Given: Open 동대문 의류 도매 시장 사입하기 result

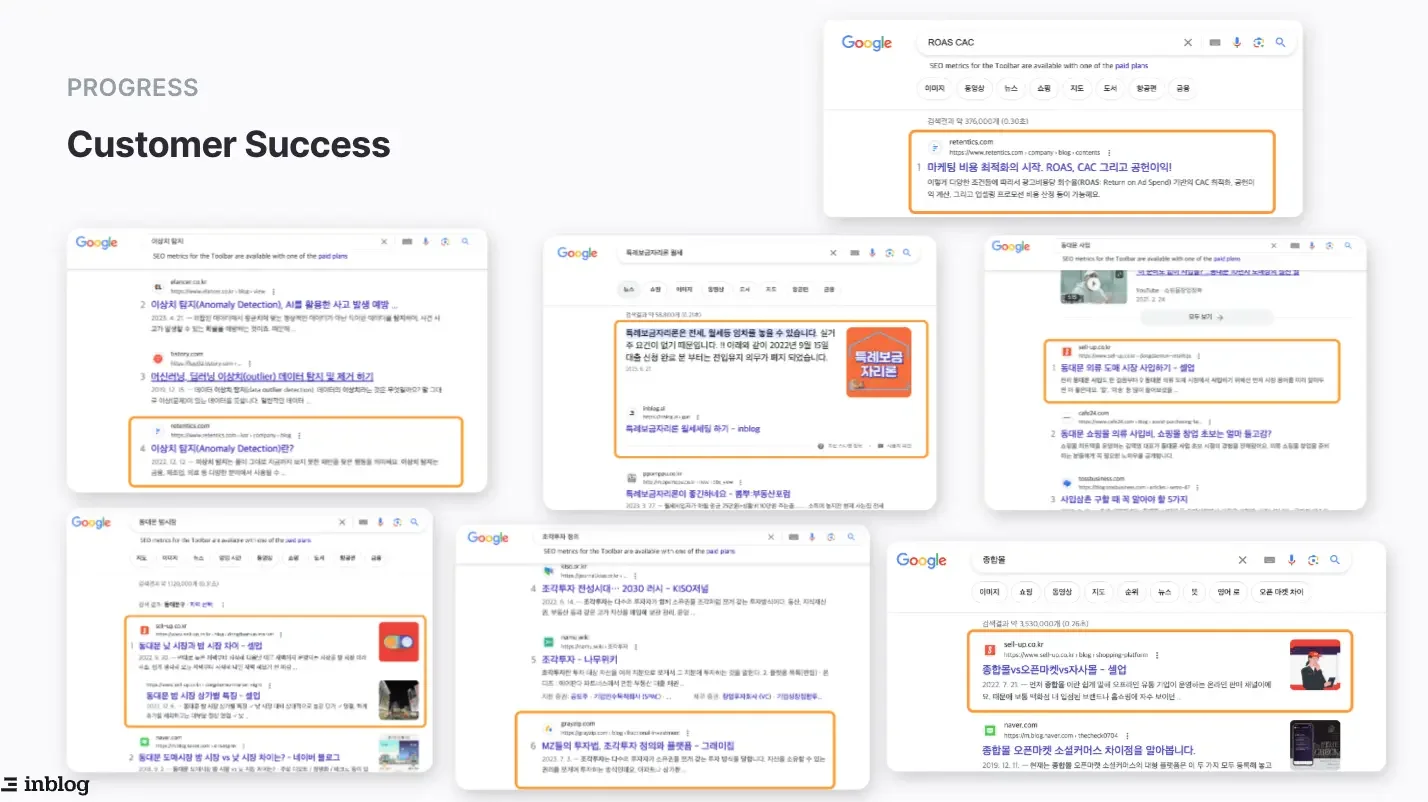Looking at the screenshot, I should pos(1125,368).
